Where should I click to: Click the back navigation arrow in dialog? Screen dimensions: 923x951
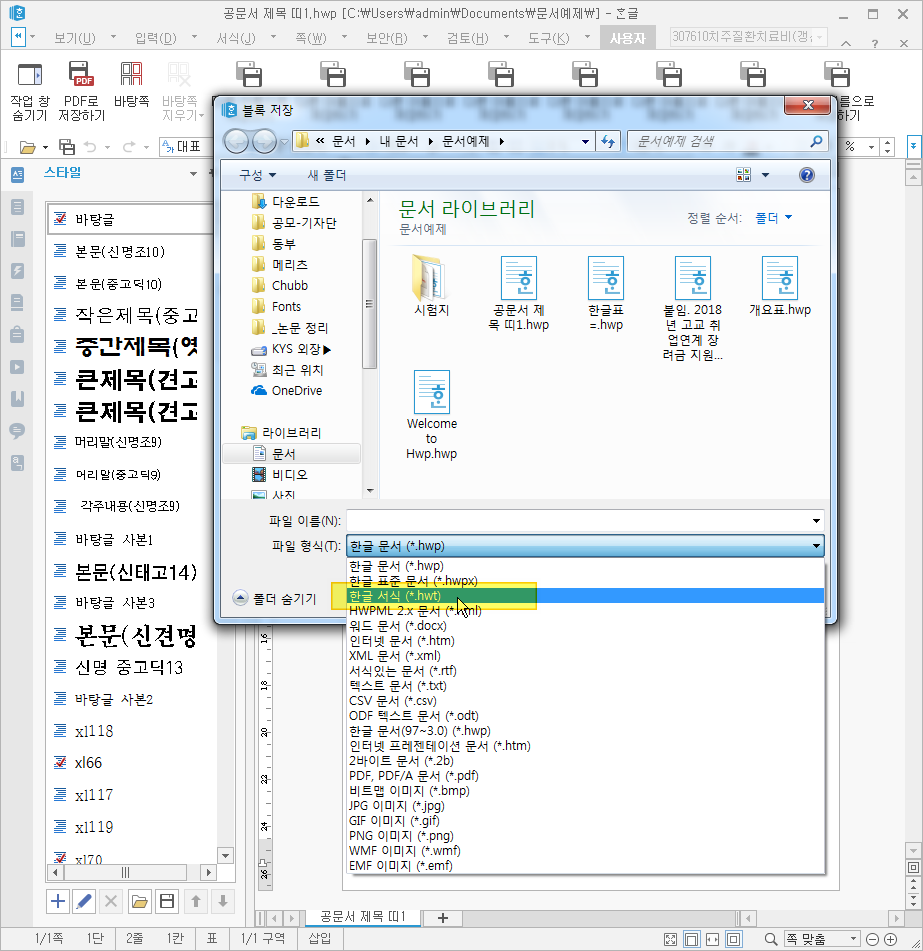[236, 142]
